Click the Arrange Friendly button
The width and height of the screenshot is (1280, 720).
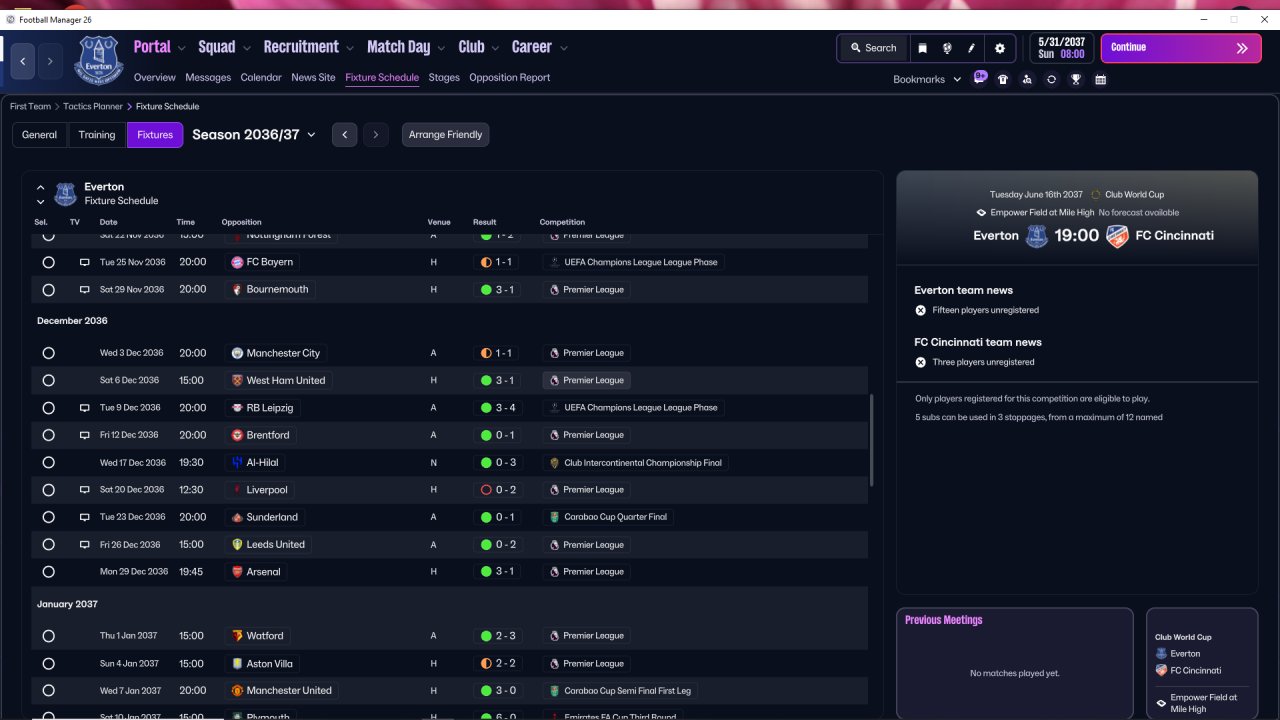[x=445, y=135]
